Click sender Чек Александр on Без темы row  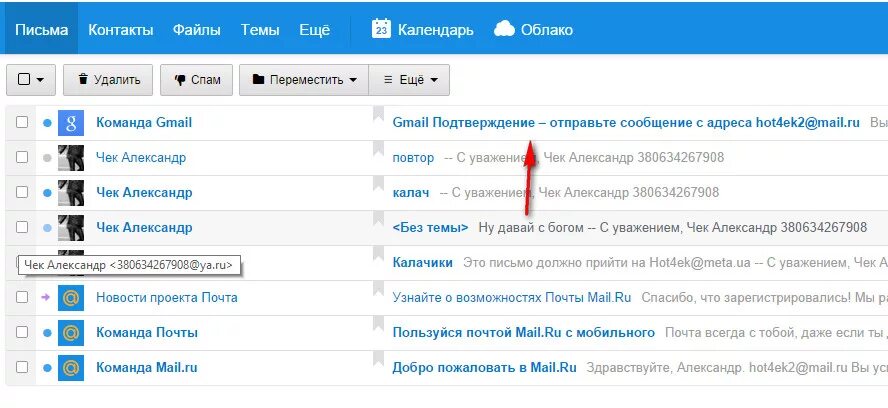pos(144,228)
